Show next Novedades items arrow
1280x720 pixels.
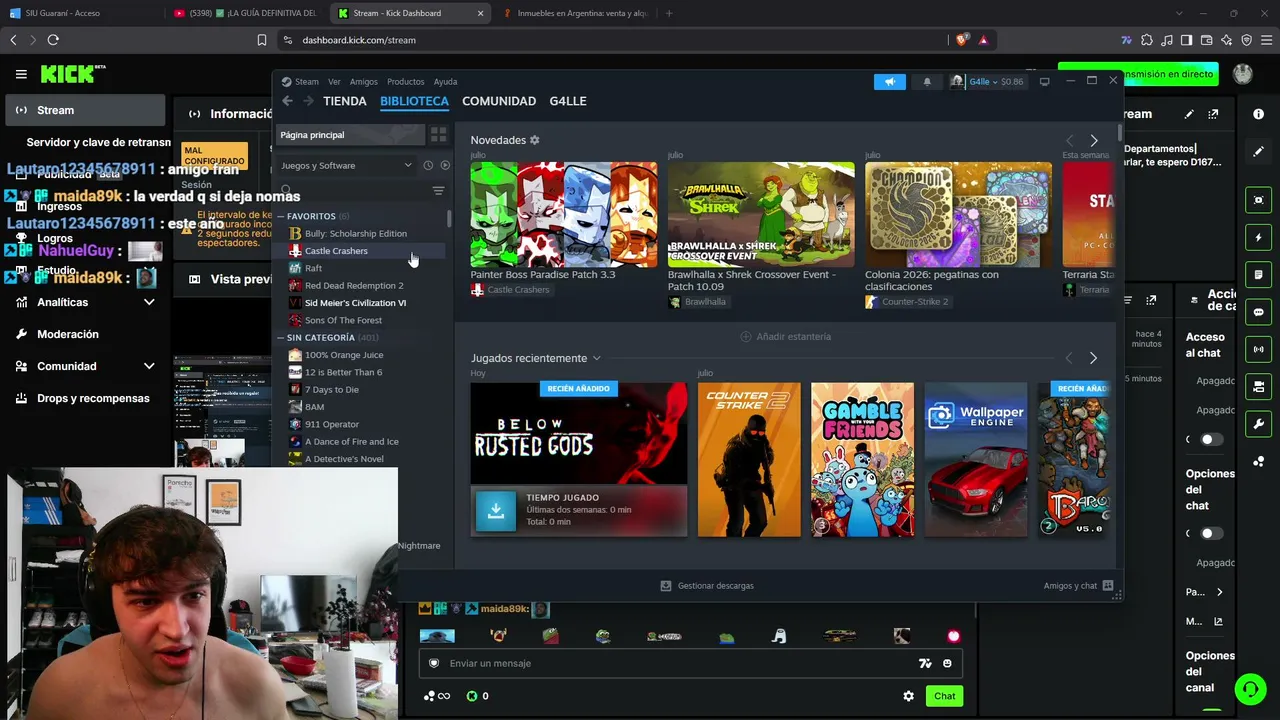1094,141
